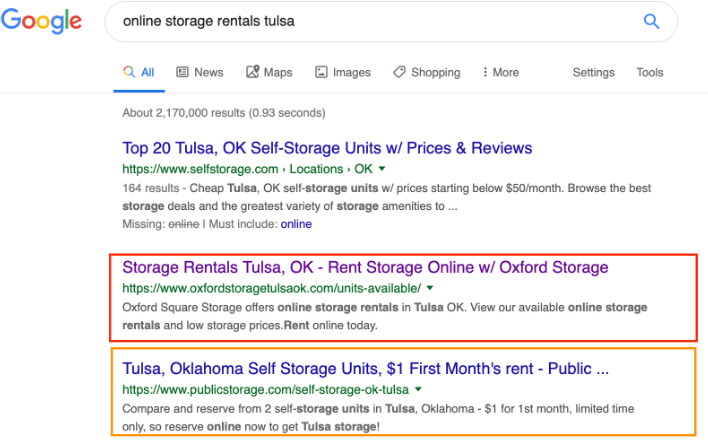Viewport: 708px width, 442px height.
Task: Open the Settings menu
Action: pos(593,72)
